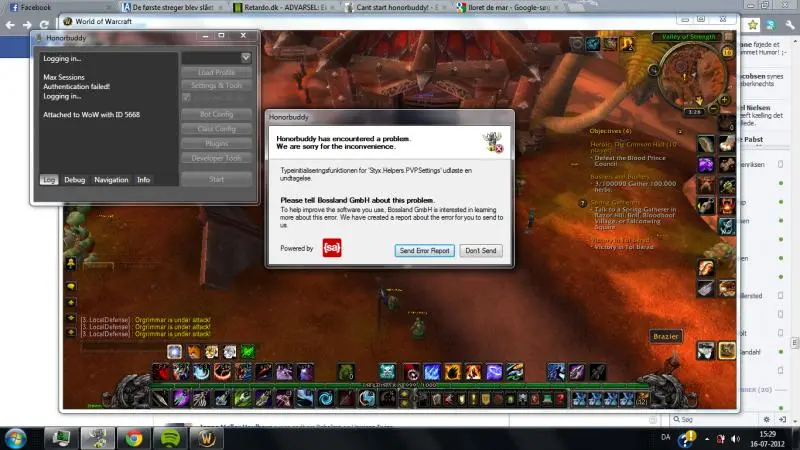This screenshot has width=800, height=450.
Task: Click the quest question mark beside Spring Gatherers
Action: coord(583,203)
